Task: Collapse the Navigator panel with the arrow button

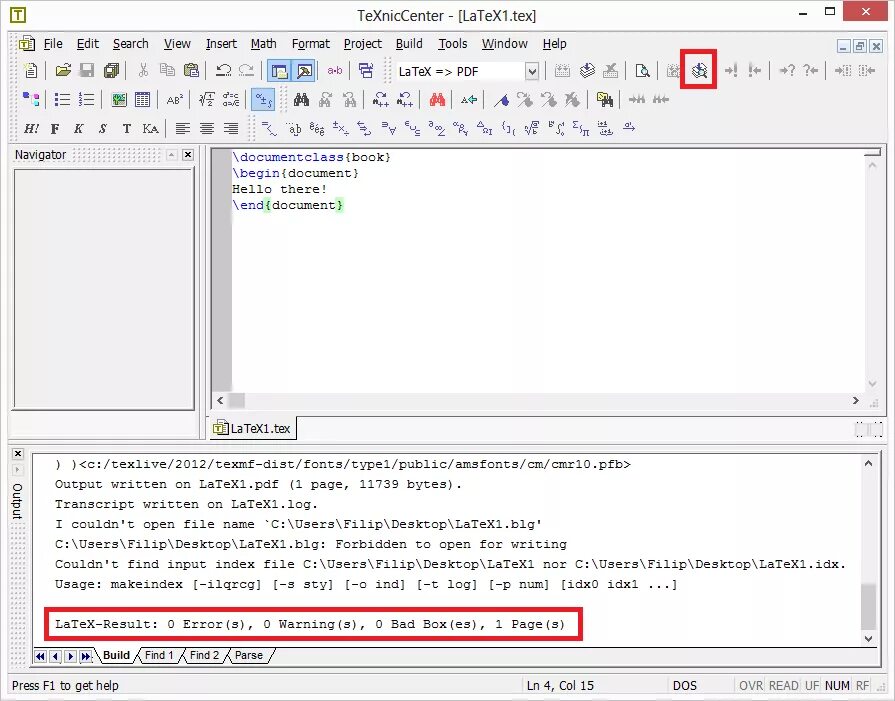Action: (x=172, y=155)
